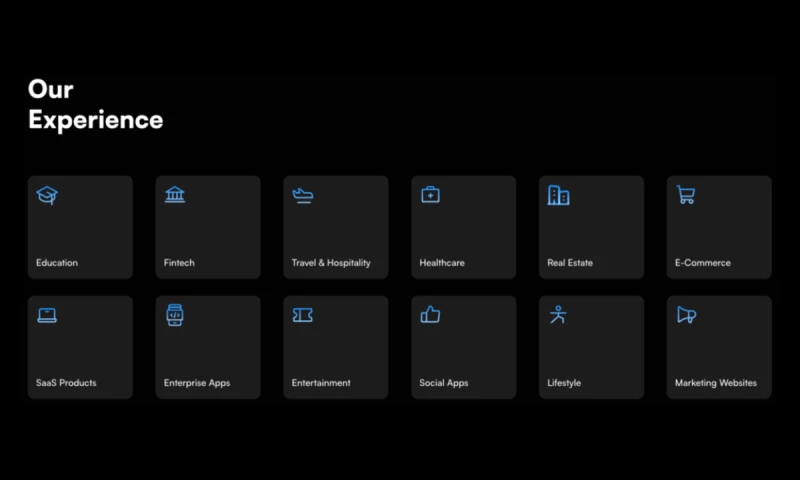800x480 pixels.
Task: Click the phone code Enterprise Apps icon
Action: 175,315
